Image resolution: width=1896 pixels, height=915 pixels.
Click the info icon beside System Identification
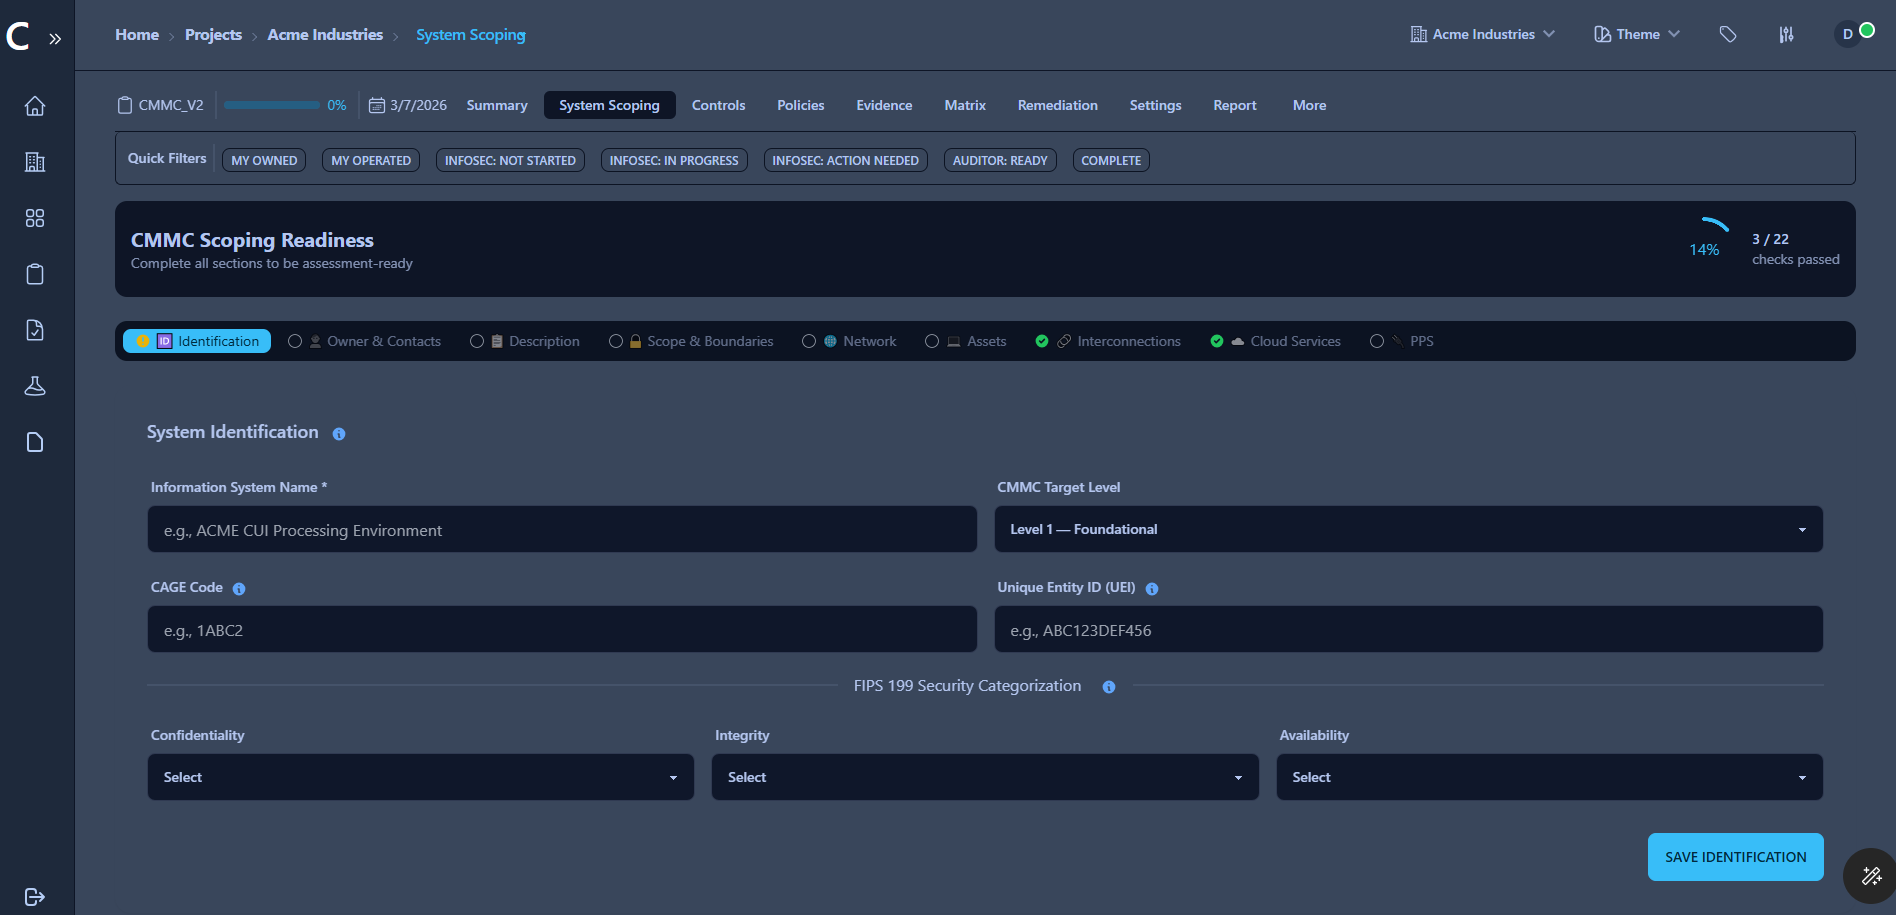(x=339, y=434)
